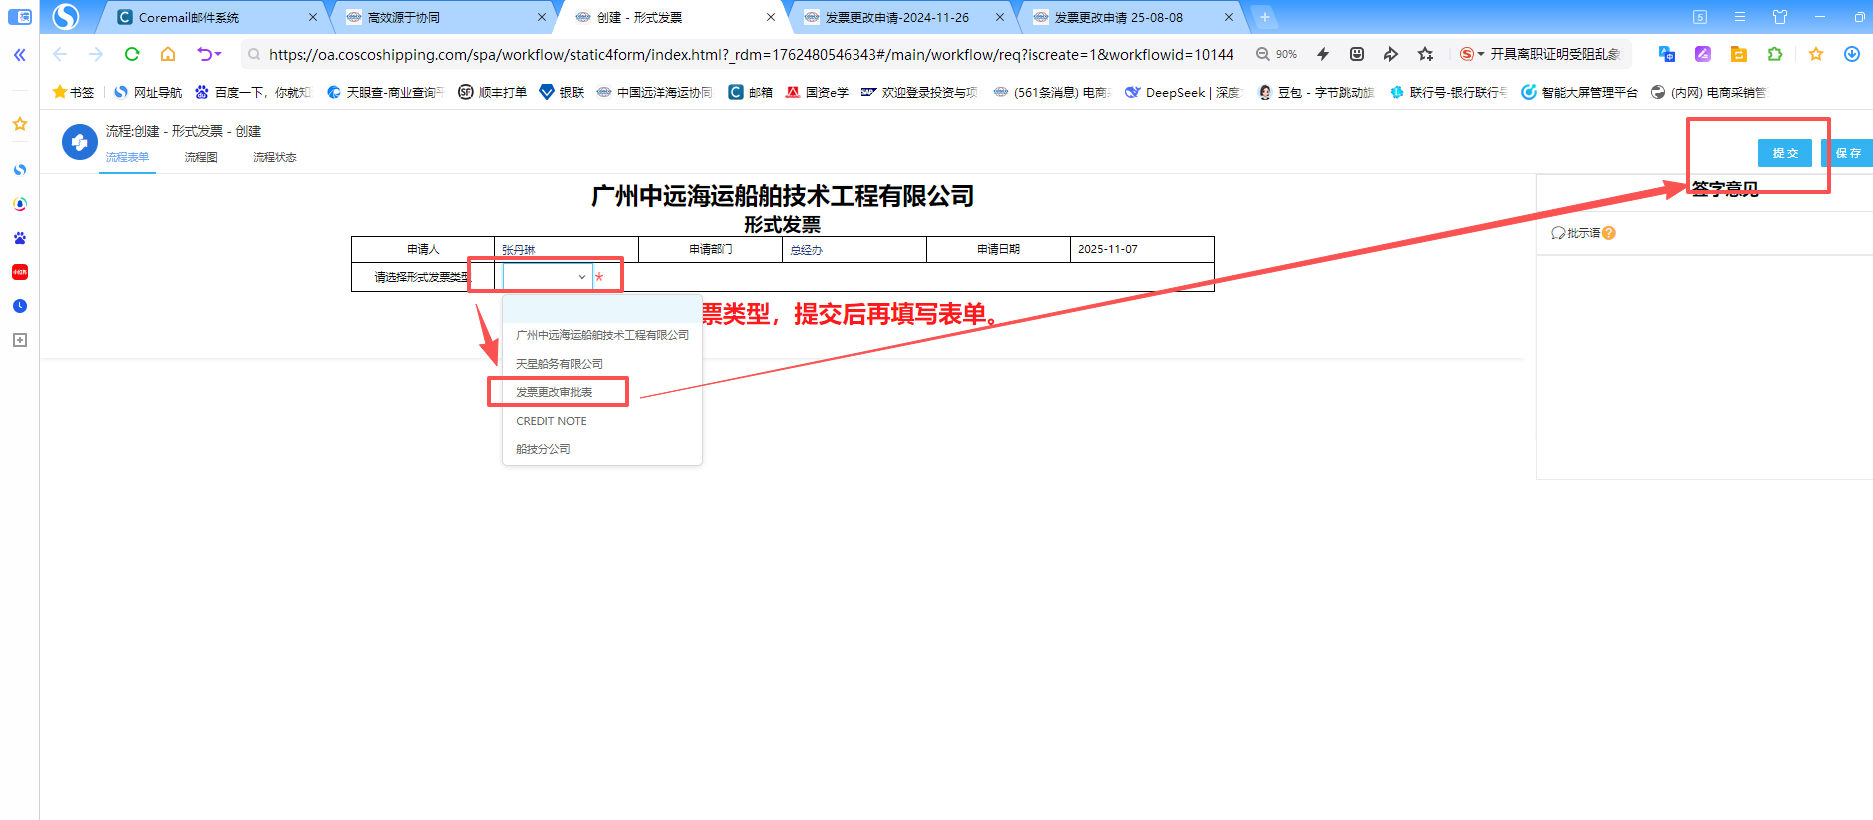Click the 提交 submit button
Screen dimensions: 1873x820
(1785, 153)
